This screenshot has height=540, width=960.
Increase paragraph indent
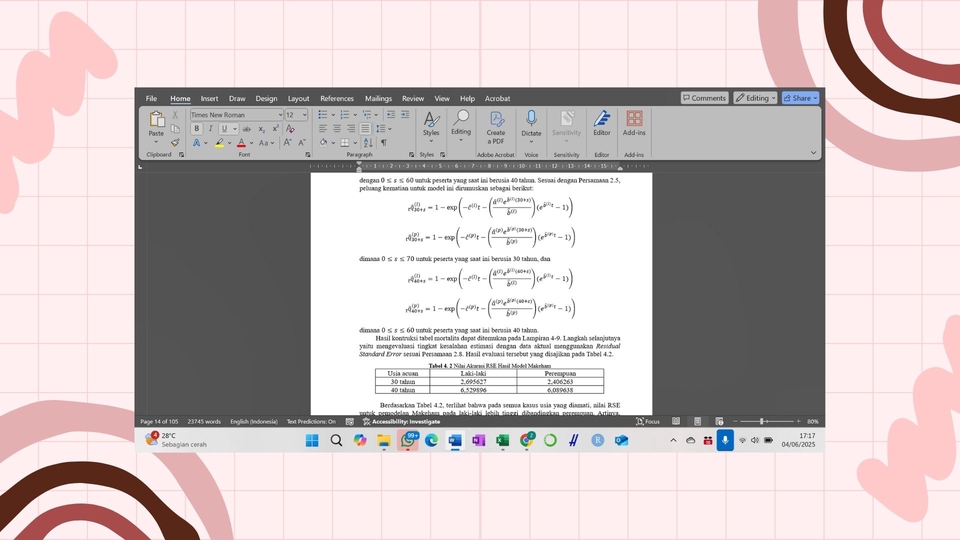[405, 114]
